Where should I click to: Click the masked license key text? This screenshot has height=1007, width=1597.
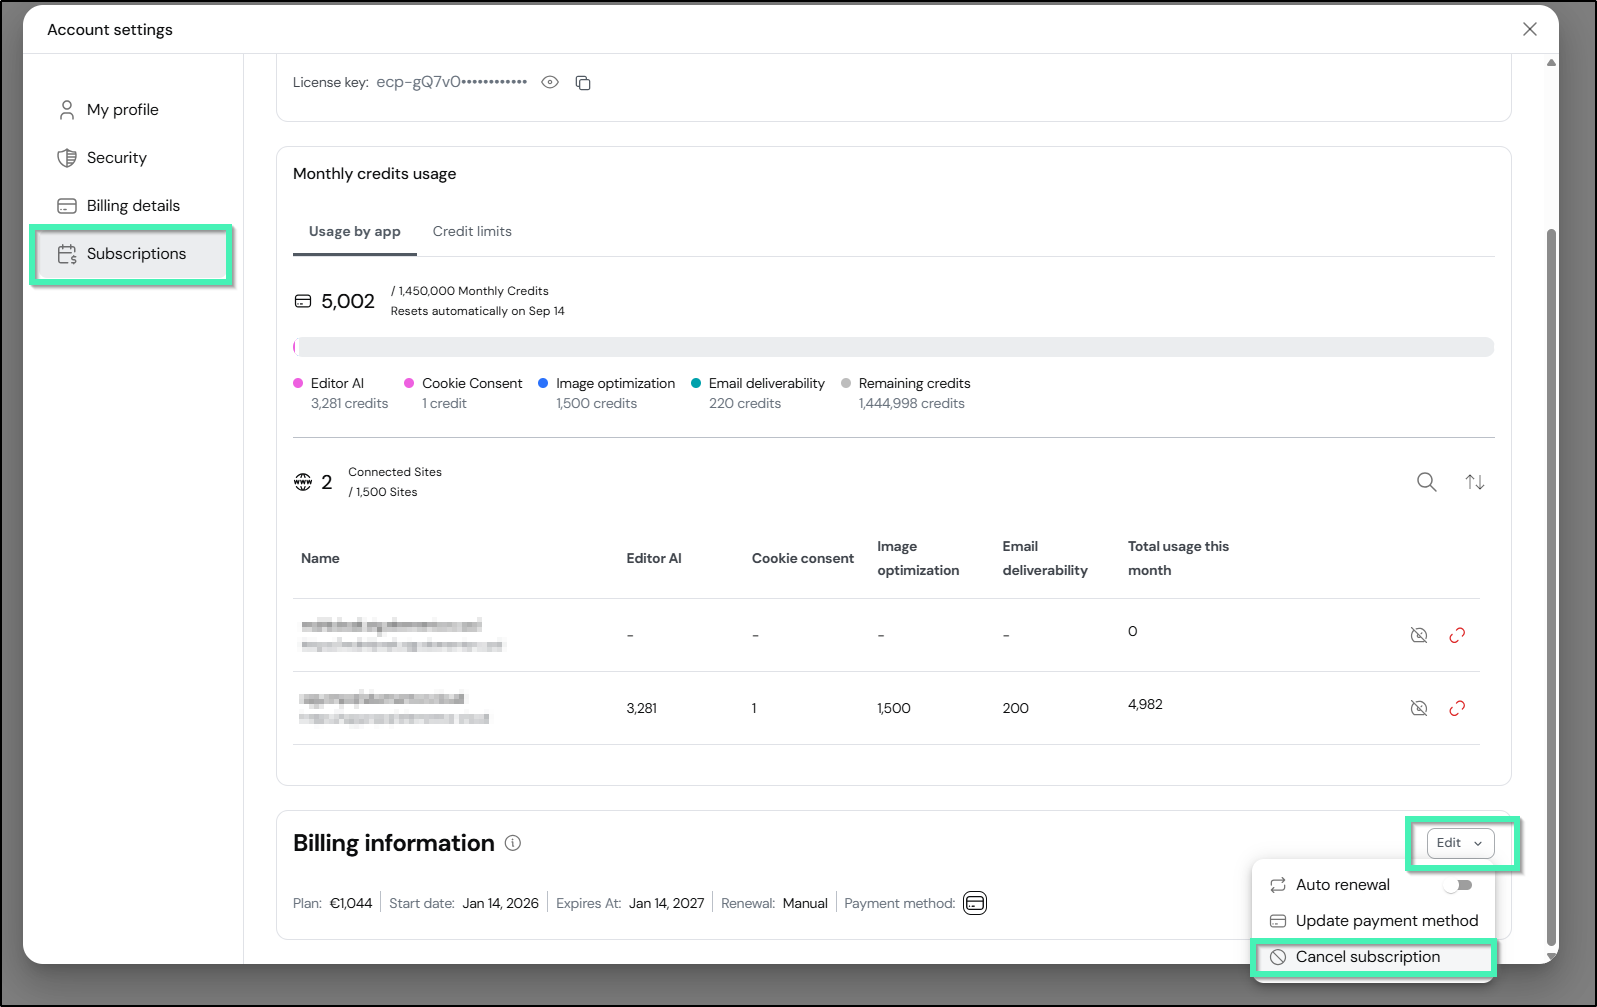451,82
